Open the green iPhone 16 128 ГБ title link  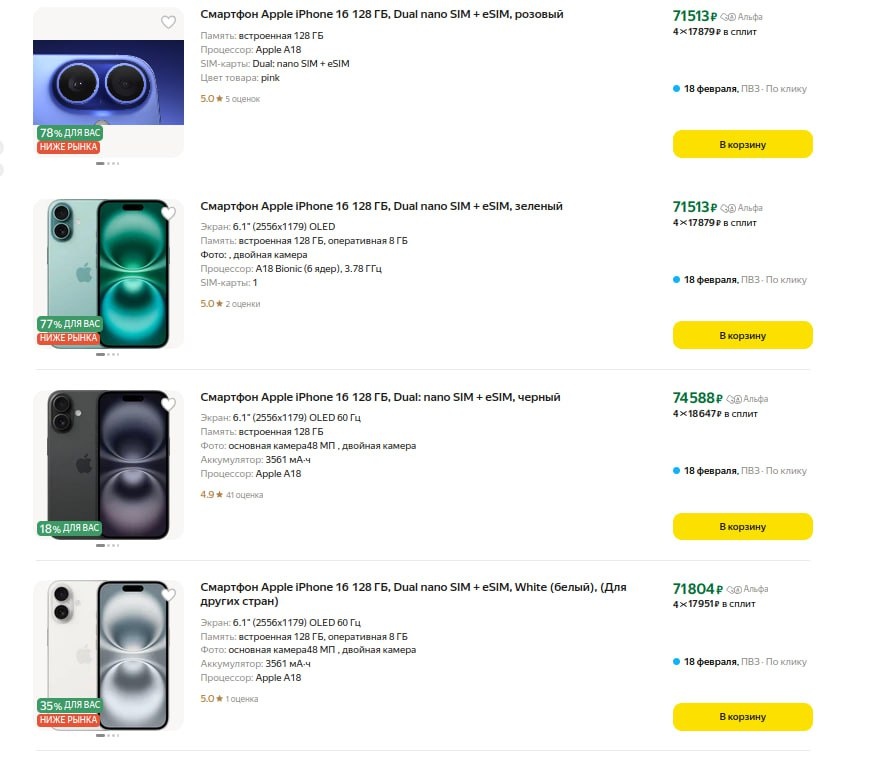click(x=381, y=206)
